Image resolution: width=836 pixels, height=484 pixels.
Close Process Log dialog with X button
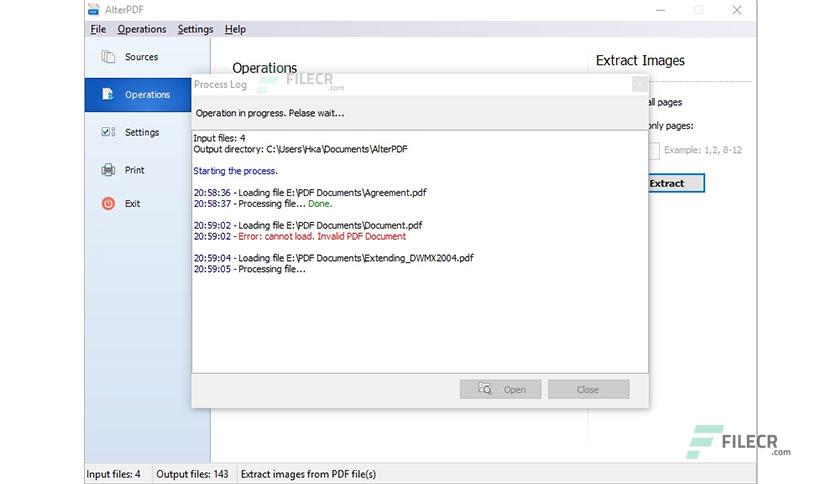click(x=640, y=84)
